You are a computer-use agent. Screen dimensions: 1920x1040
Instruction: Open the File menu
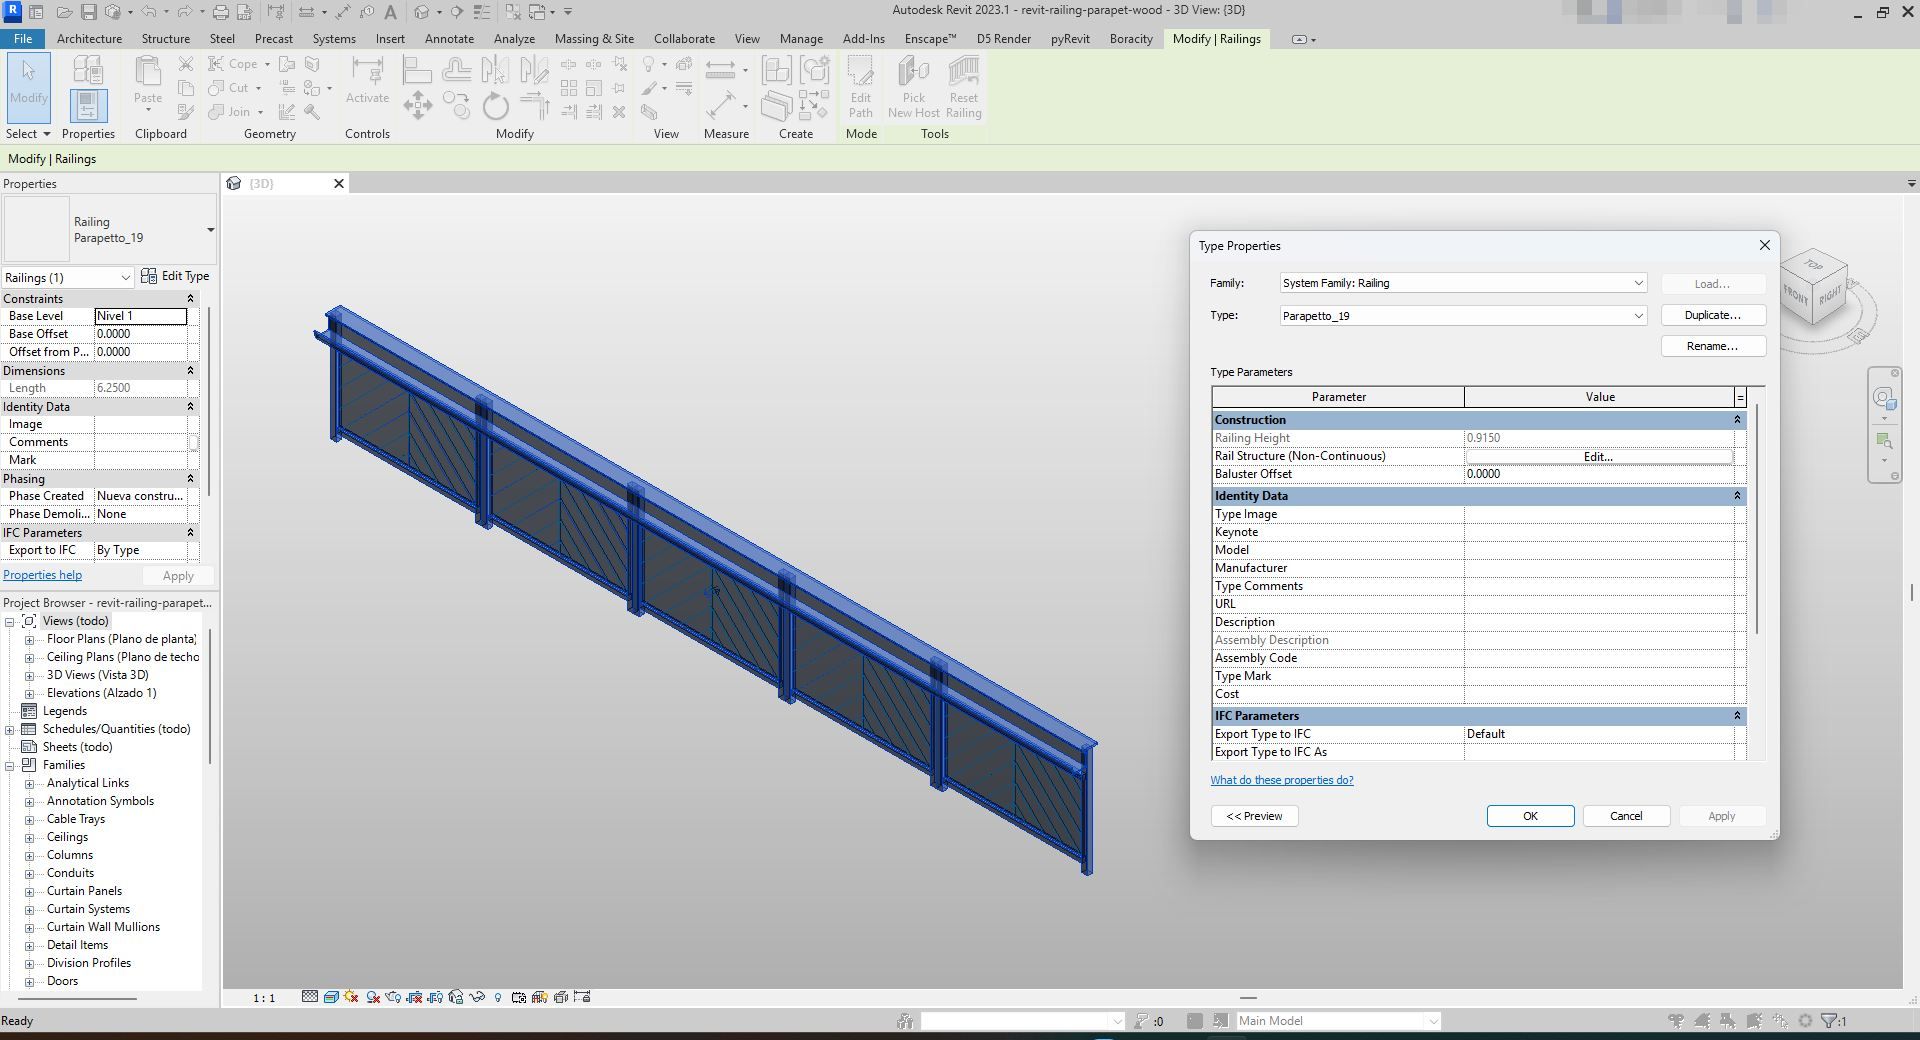pyautogui.click(x=22, y=39)
